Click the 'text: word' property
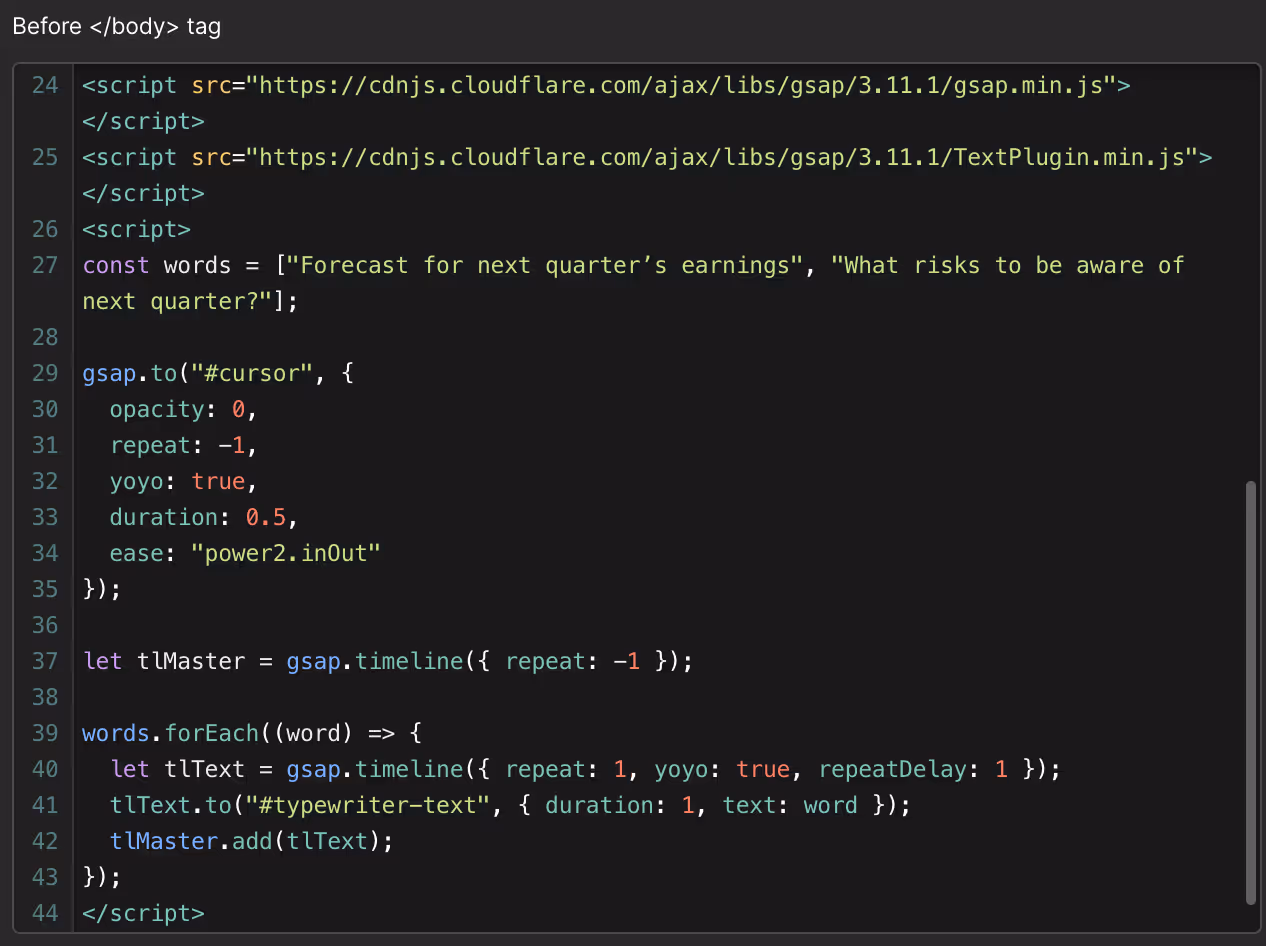Viewport: 1266px width, 946px height. point(790,805)
